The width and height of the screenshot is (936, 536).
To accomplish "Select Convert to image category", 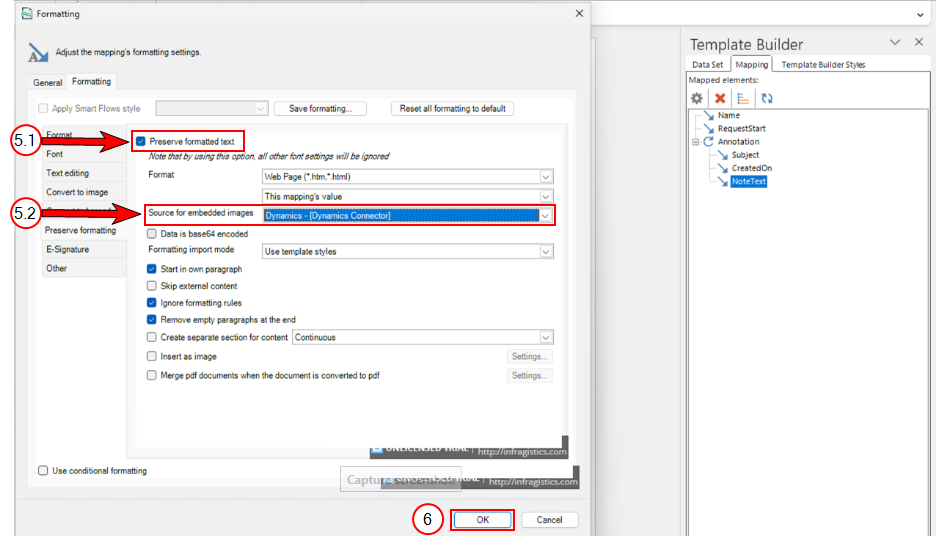I will (84, 192).
